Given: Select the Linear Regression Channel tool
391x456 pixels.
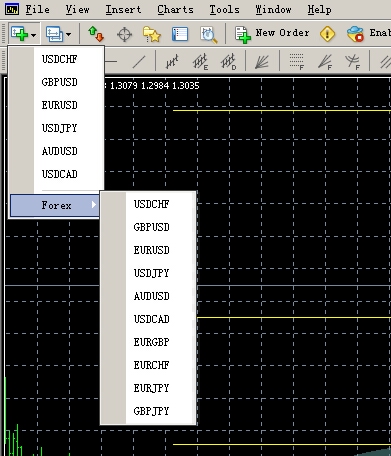Looking at the screenshot, I should tap(172, 62).
